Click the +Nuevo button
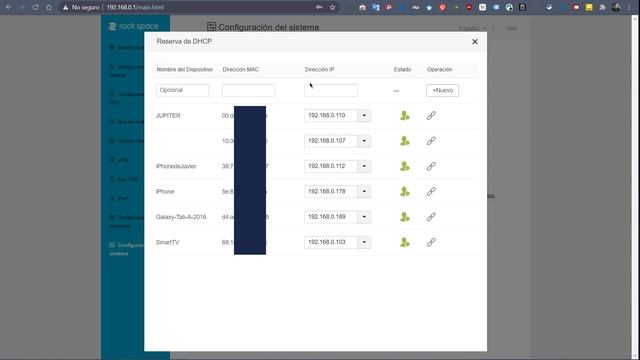The width and height of the screenshot is (640, 360). point(442,90)
